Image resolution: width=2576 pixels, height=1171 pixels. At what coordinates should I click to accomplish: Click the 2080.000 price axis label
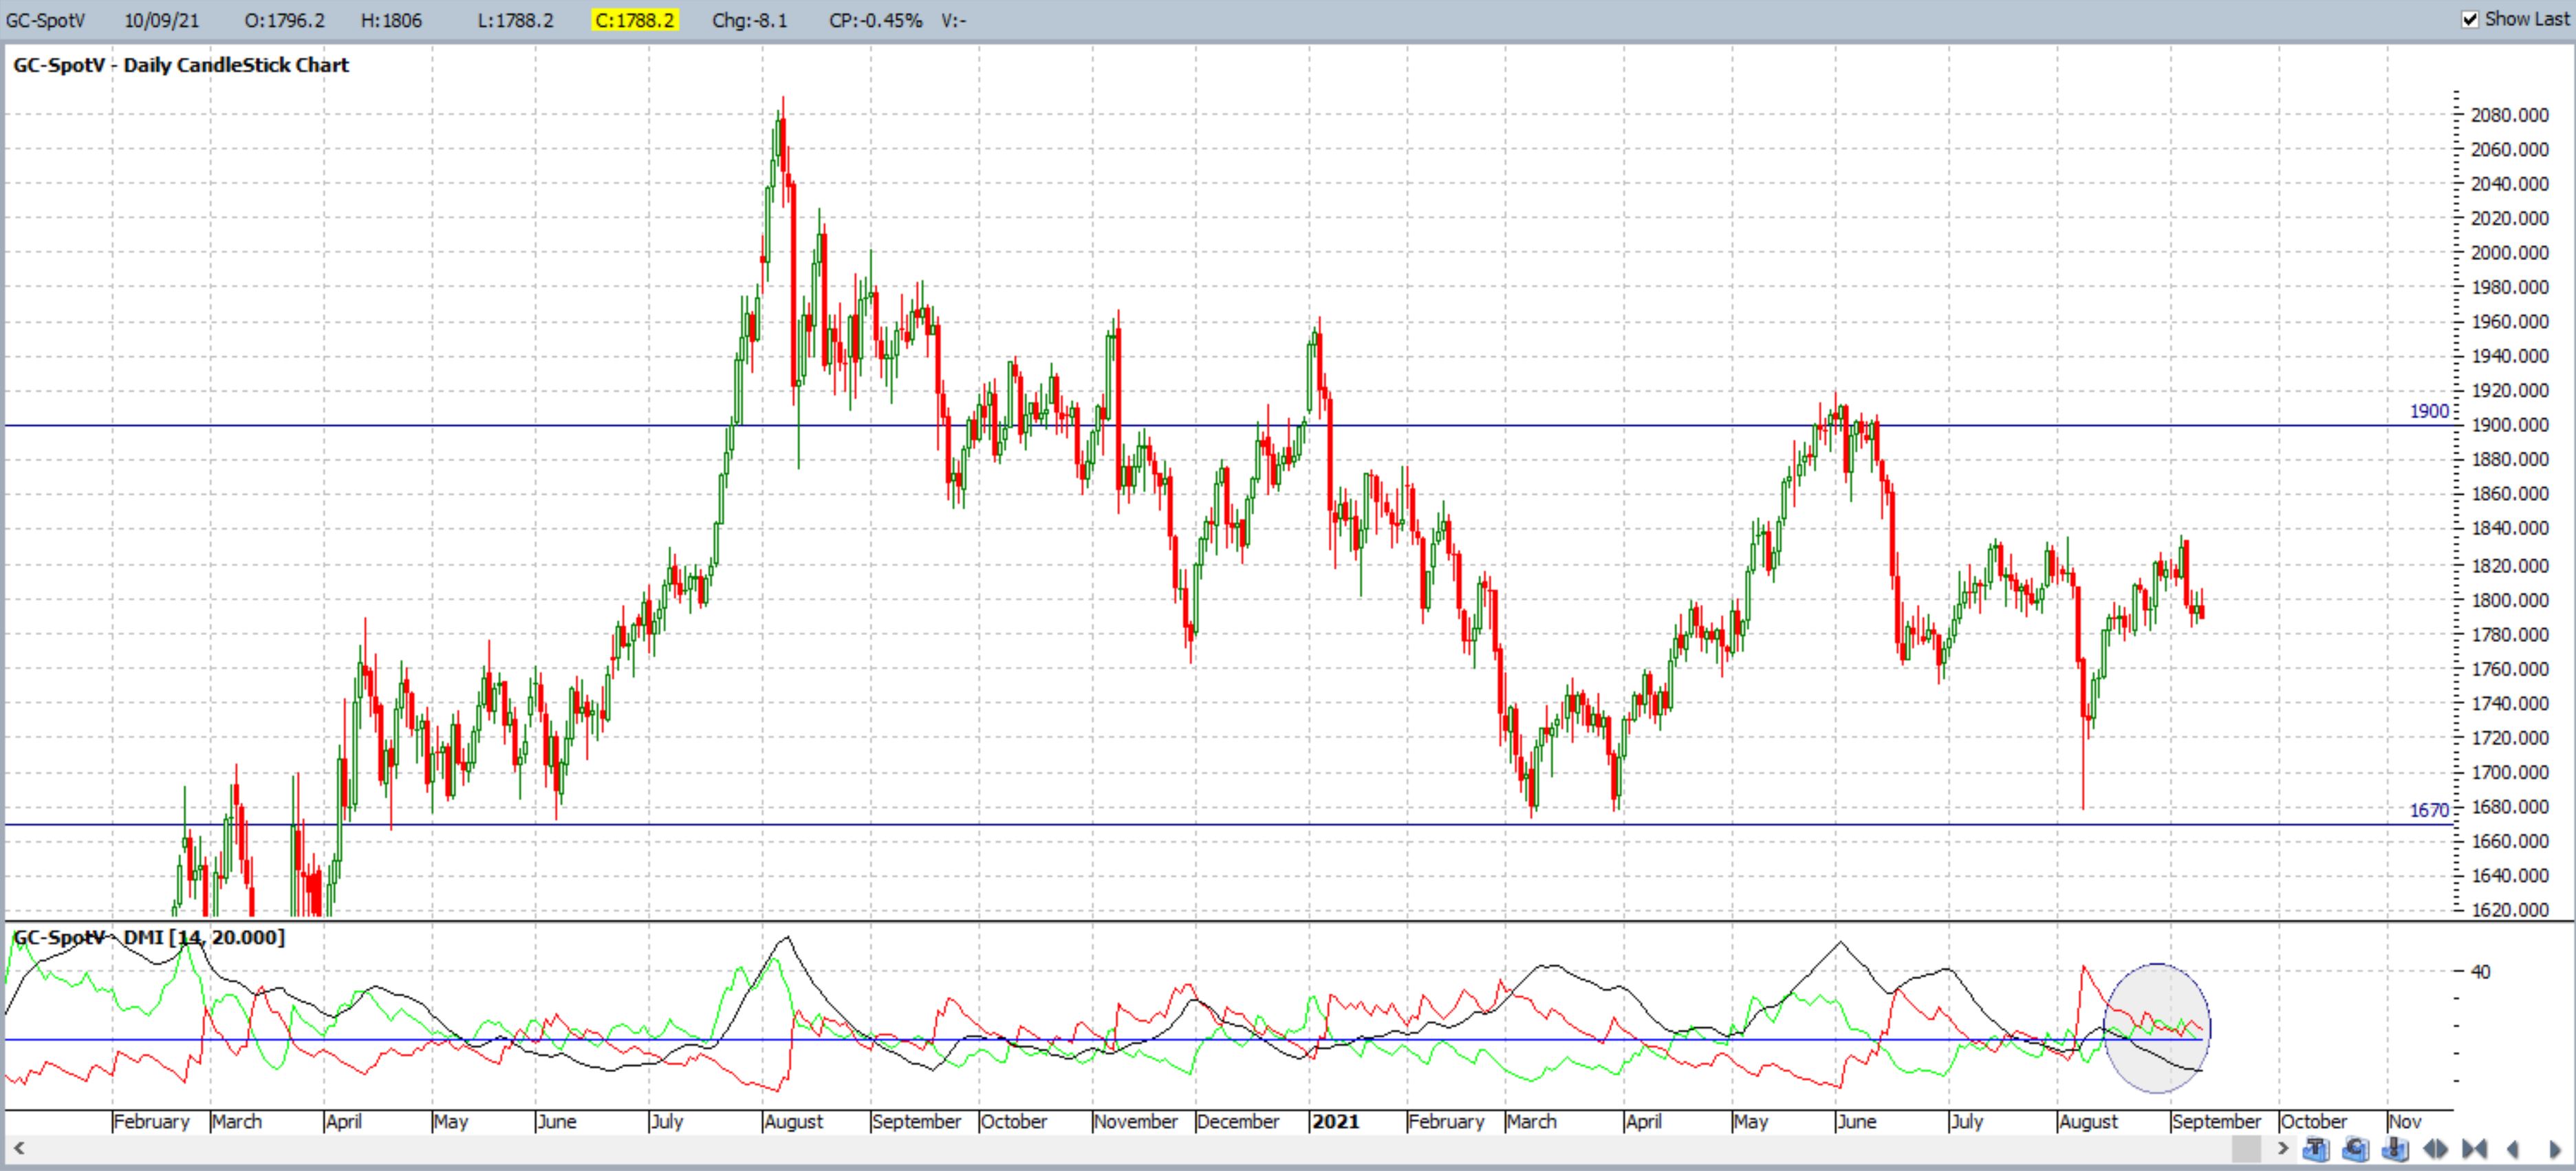(2509, 115)
